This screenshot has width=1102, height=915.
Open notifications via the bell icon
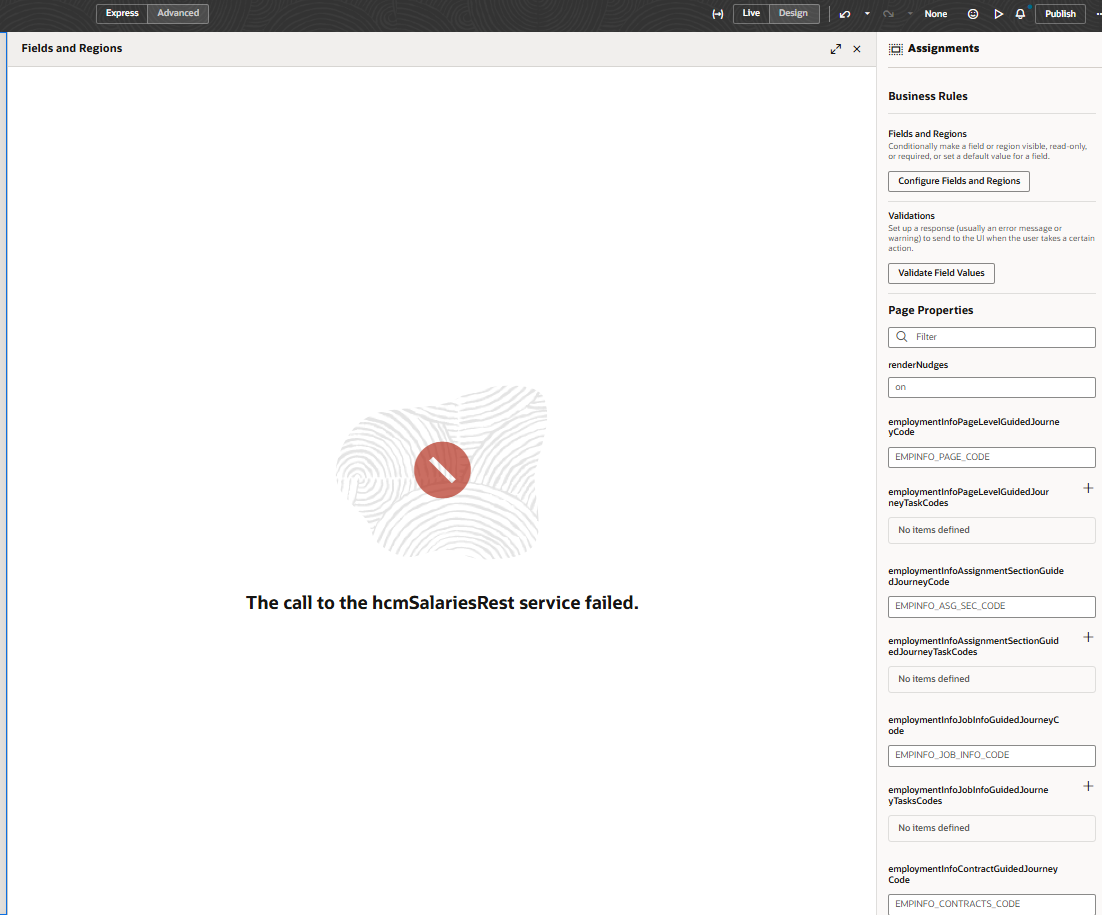click(x=1019, y=13)
